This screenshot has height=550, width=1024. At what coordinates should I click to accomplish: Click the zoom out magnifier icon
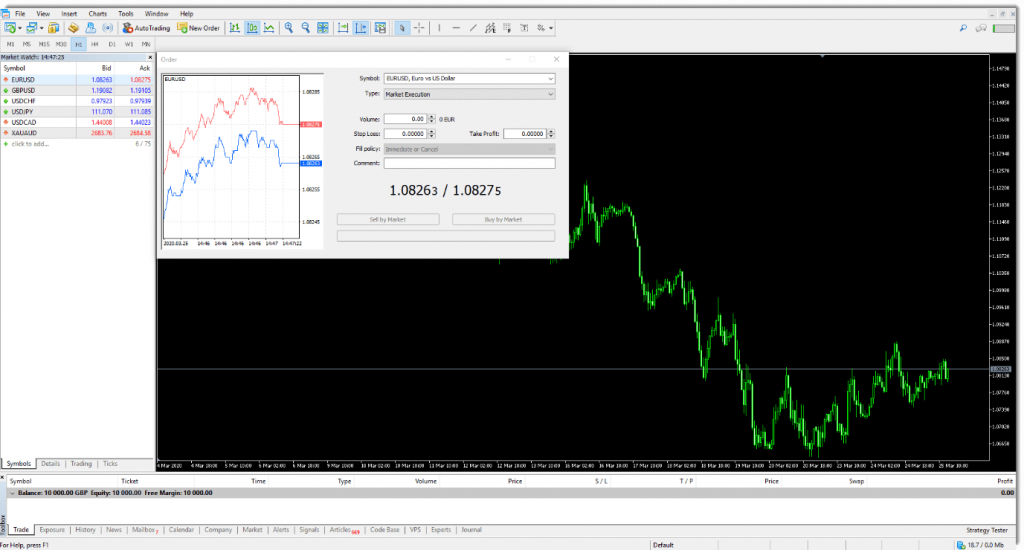pos(306,28)
